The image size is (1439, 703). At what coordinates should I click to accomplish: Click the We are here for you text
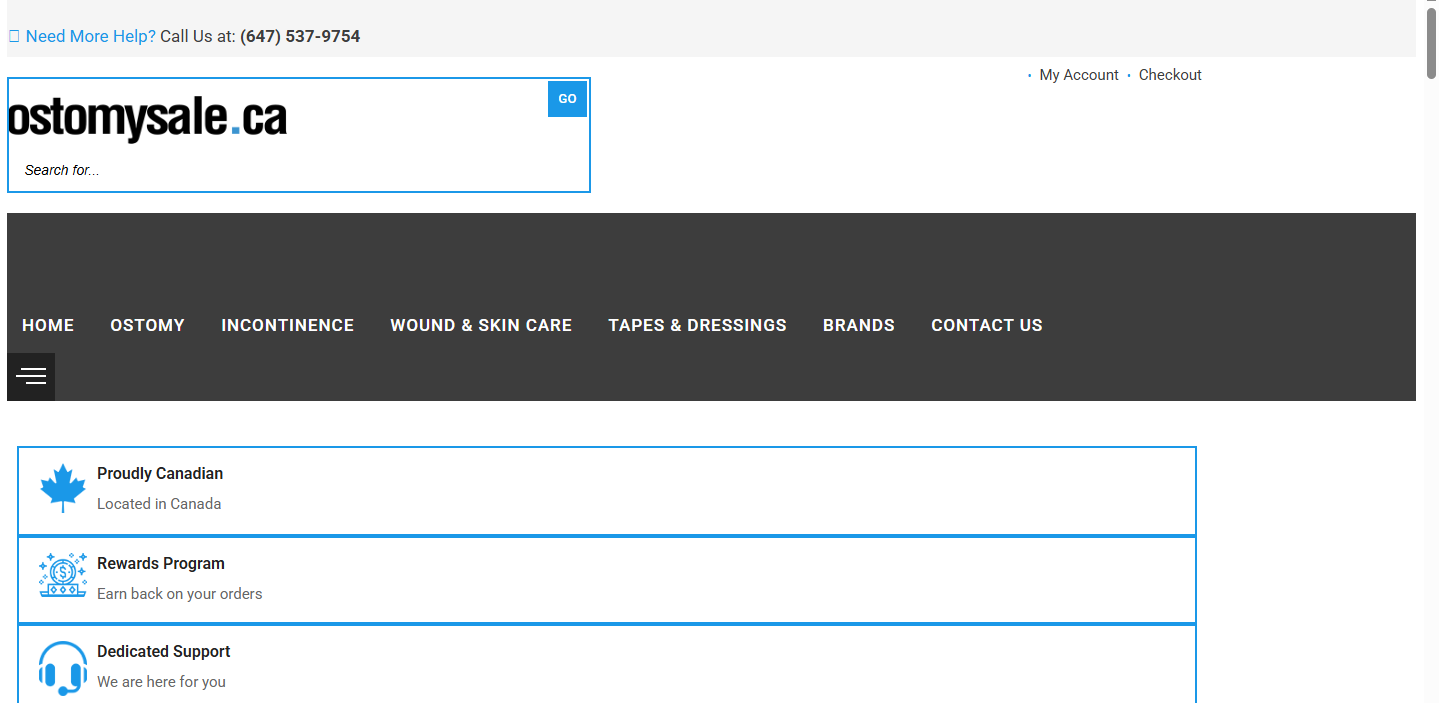coord(161,682)
